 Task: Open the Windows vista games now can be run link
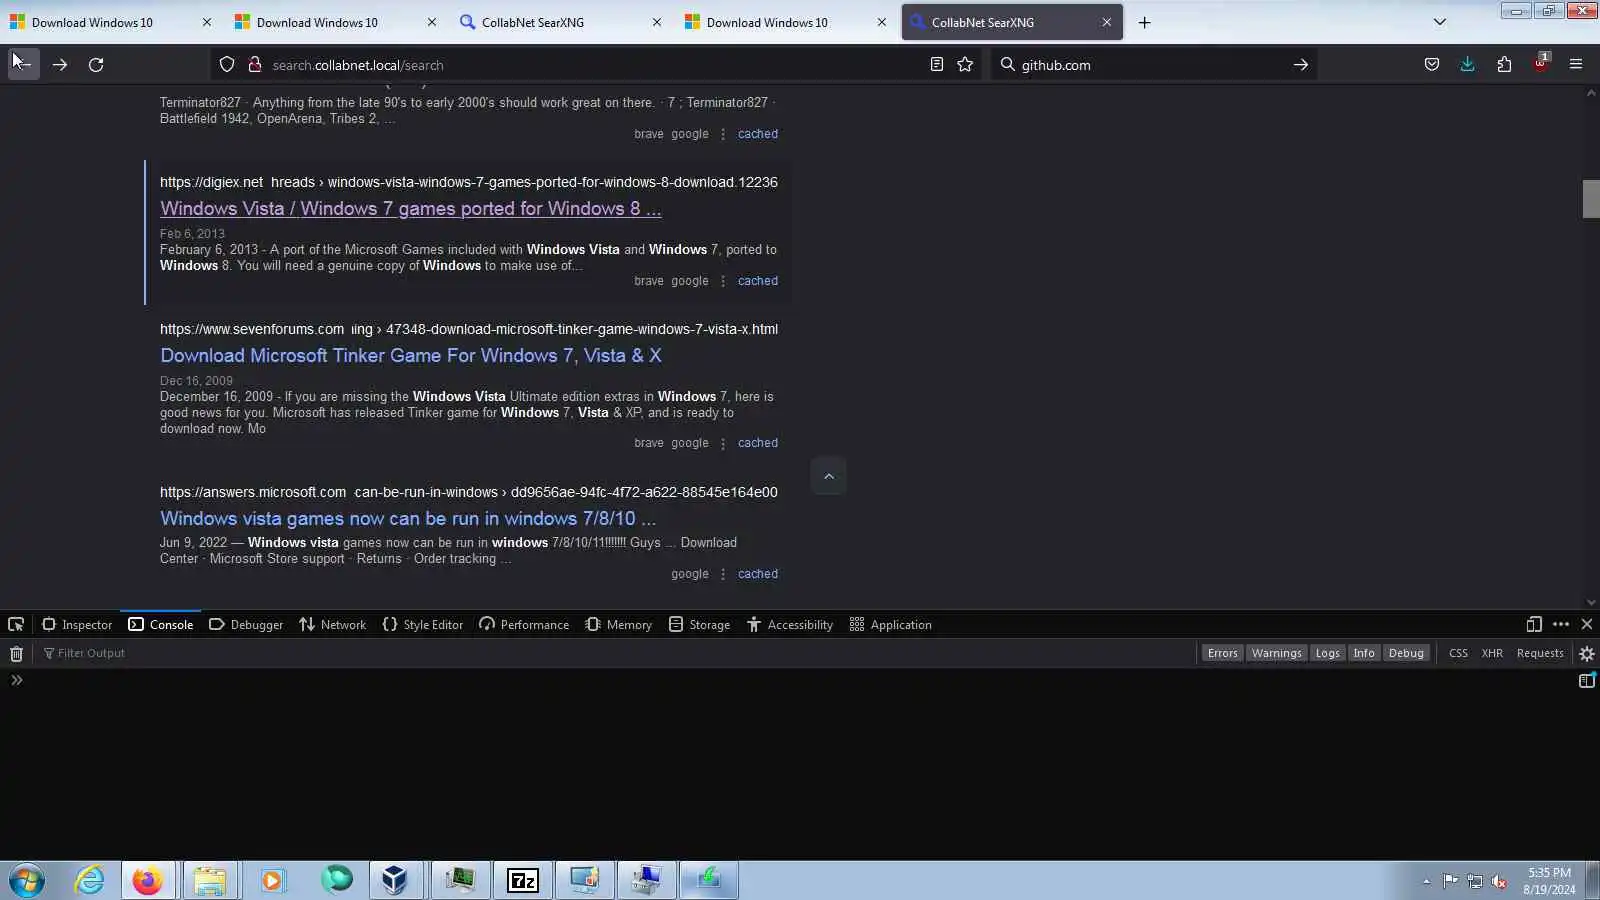(x=408, y=519)
